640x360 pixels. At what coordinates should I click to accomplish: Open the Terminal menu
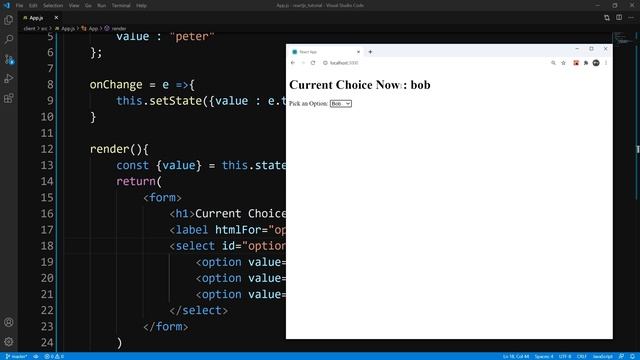click(121, 6)
